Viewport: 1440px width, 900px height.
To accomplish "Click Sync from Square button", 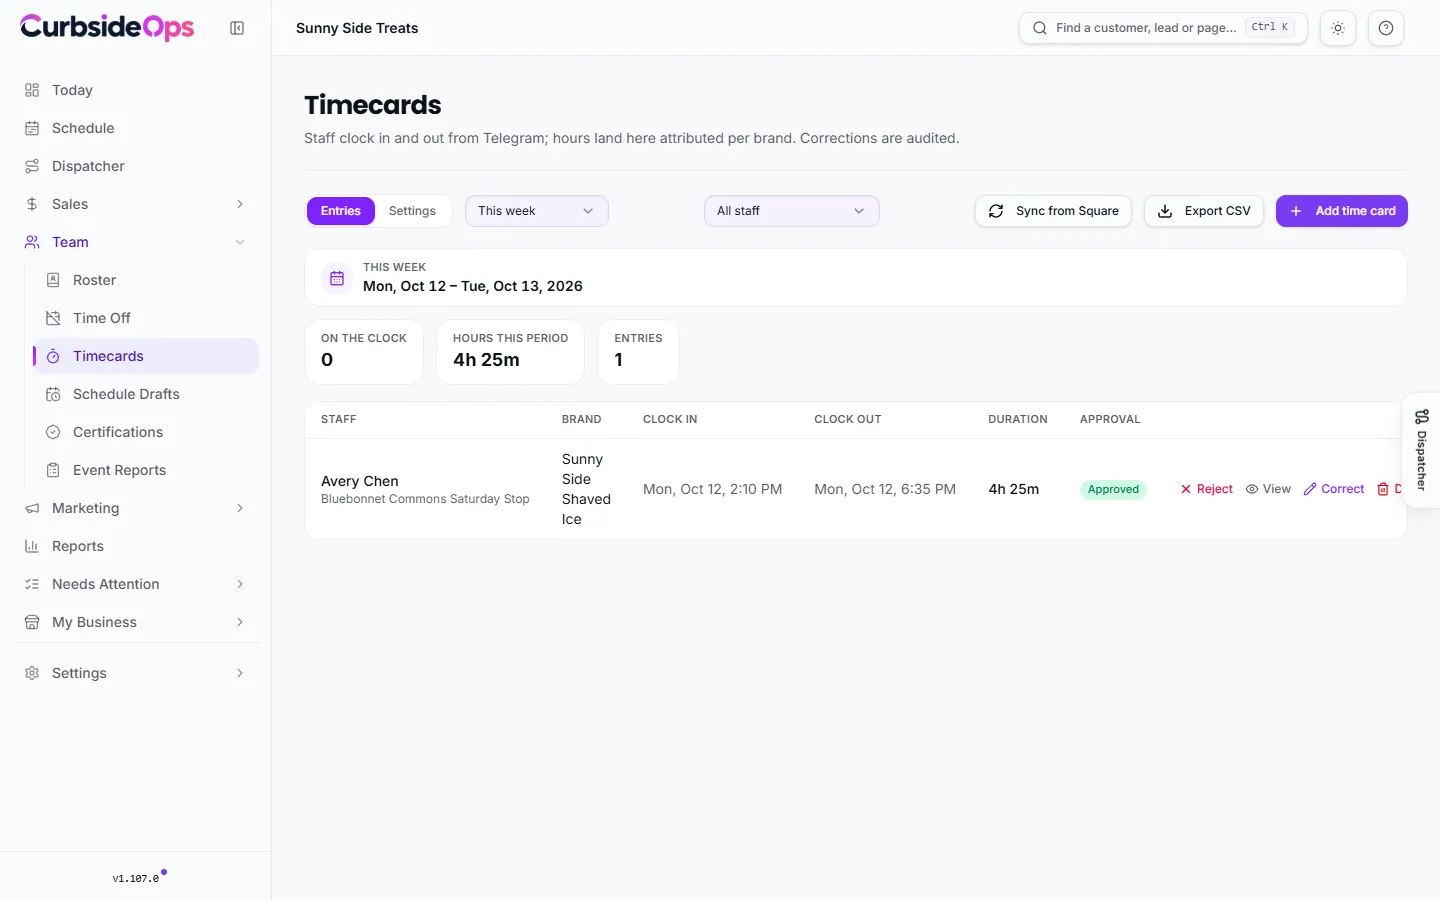I will [x=1053, y=211].
